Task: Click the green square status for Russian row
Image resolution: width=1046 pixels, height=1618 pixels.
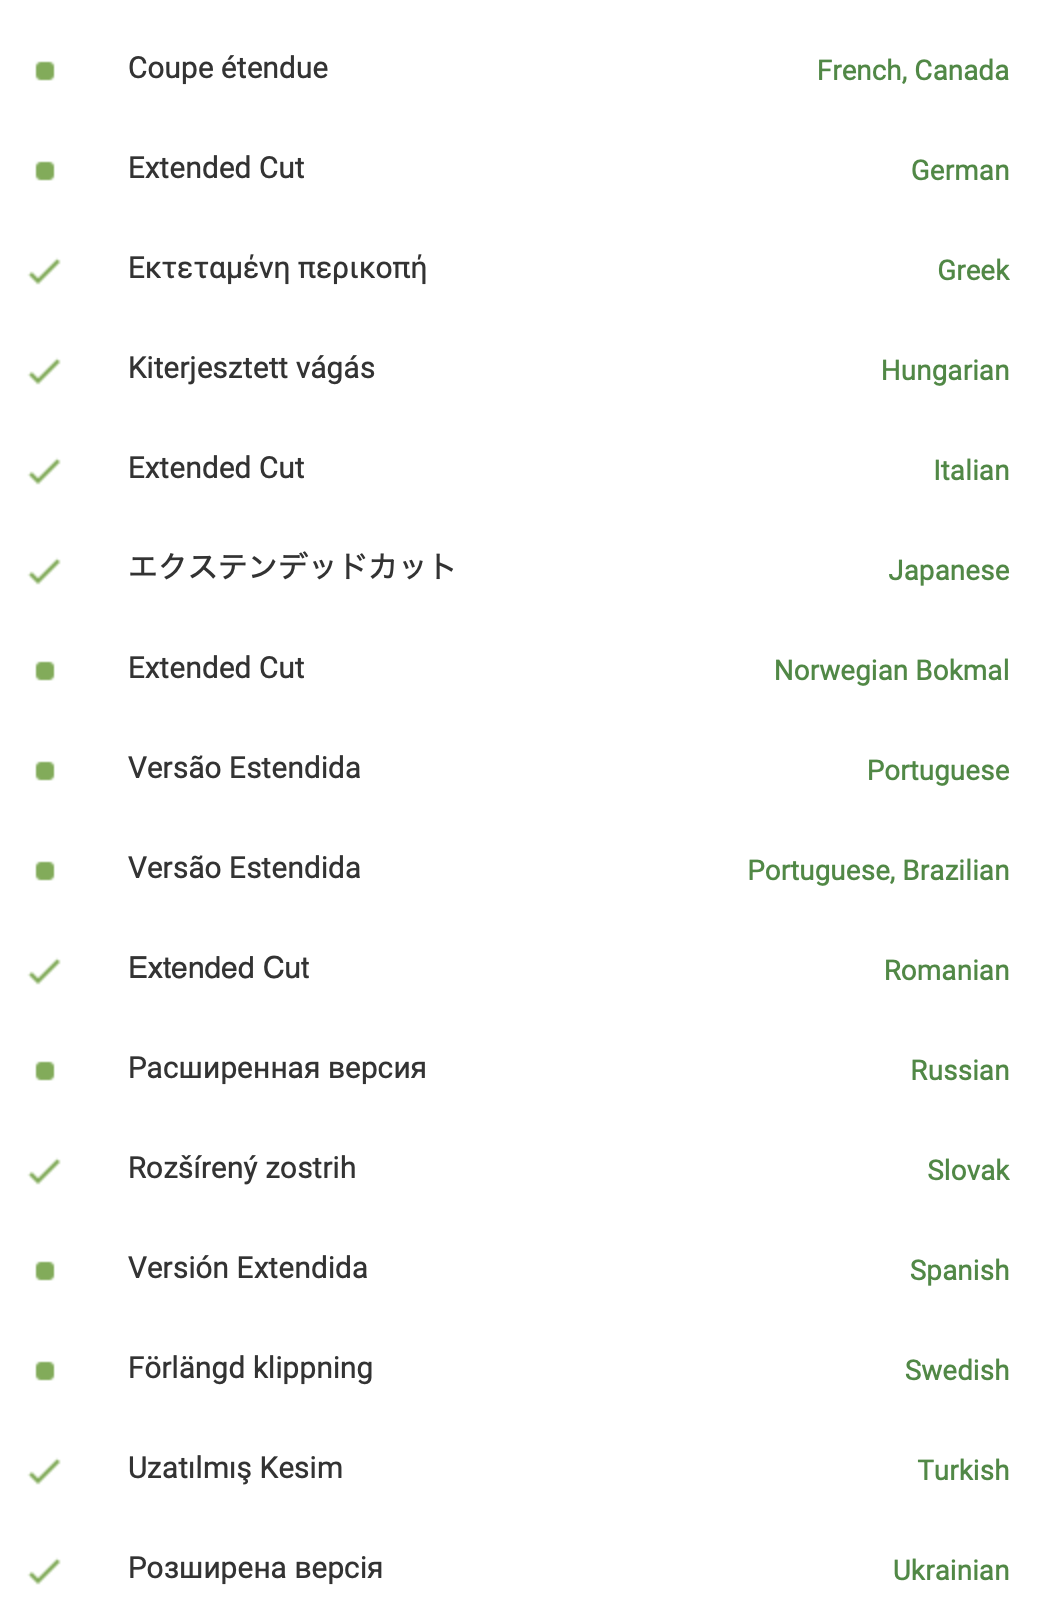Action: pyautogui.click(x=45, y=1071)
